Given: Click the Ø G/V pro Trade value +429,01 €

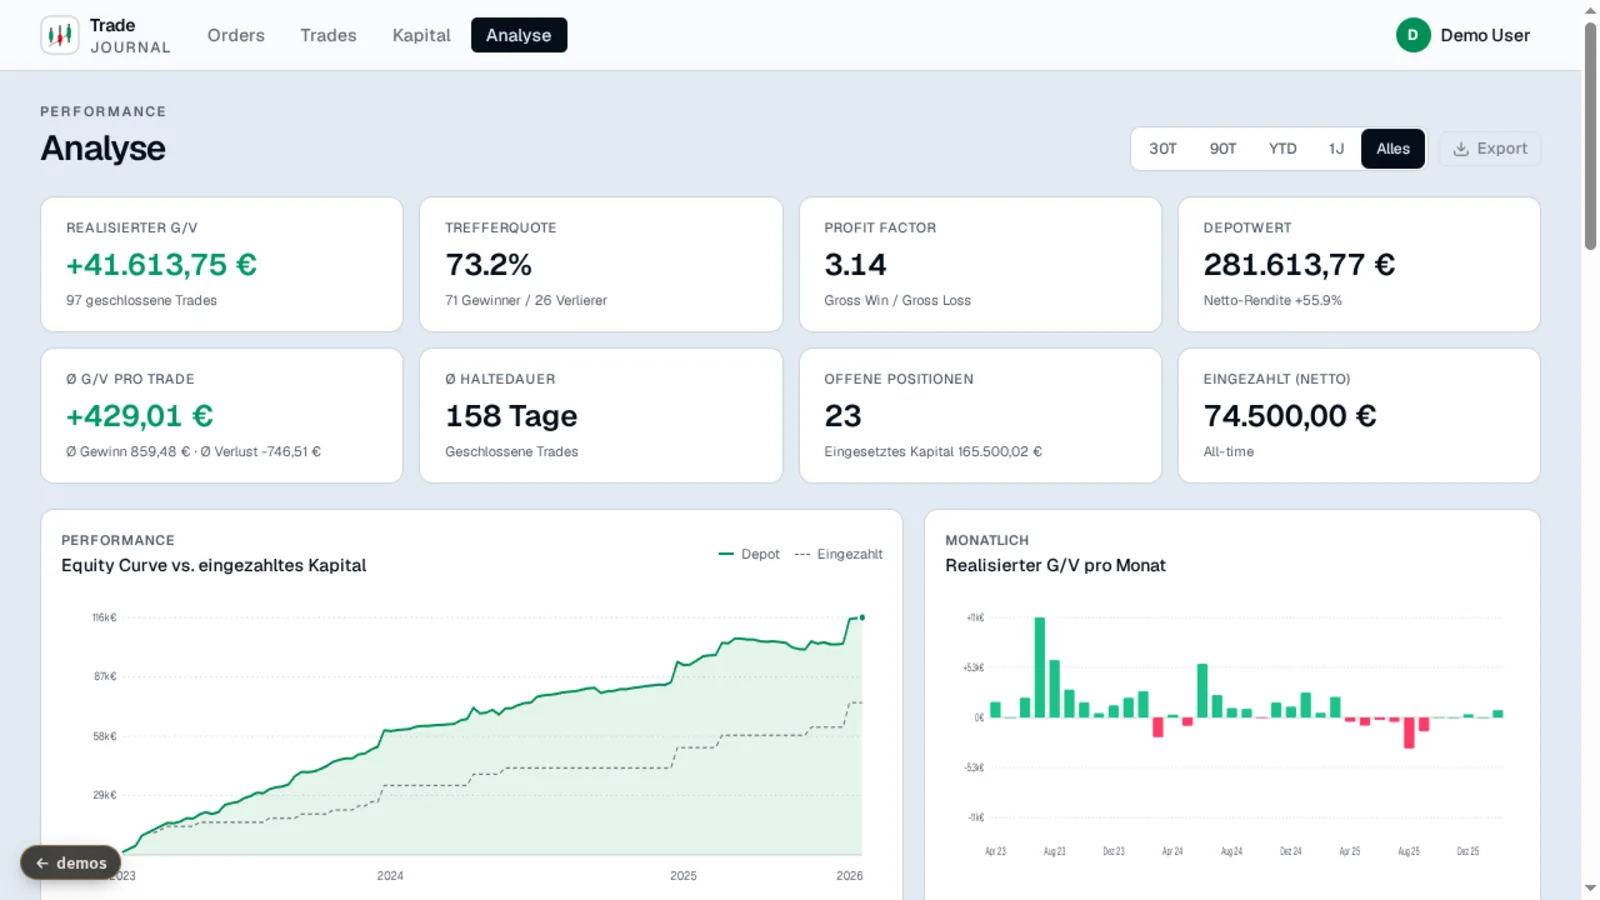Looking at the screenshot, I should tap(140, 416).
